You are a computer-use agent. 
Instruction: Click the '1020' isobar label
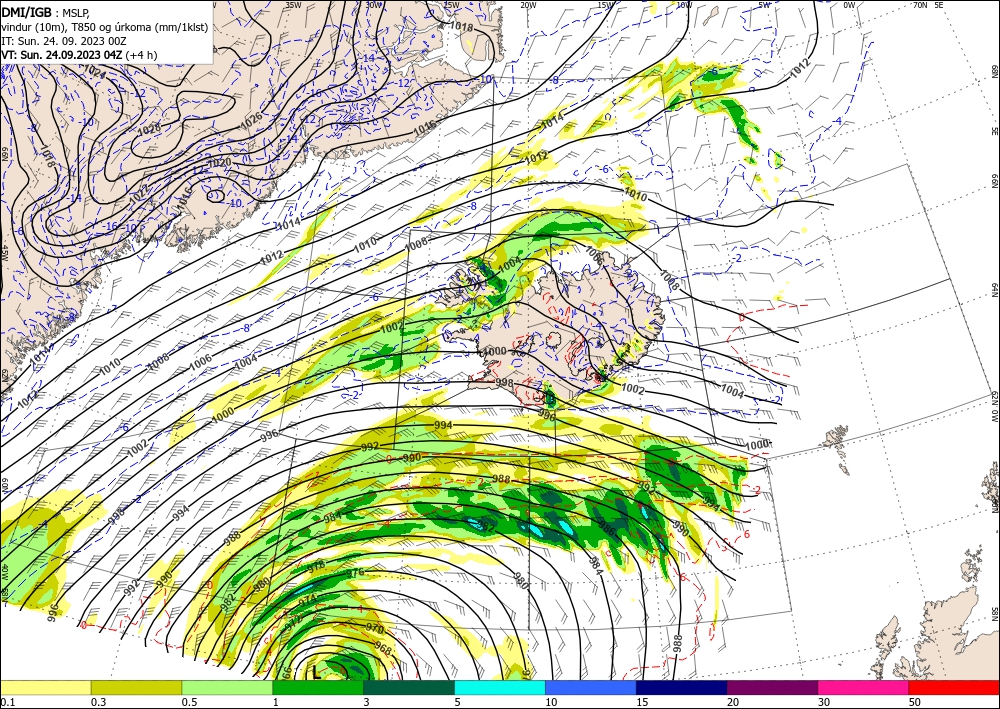[x=219, y=163]
